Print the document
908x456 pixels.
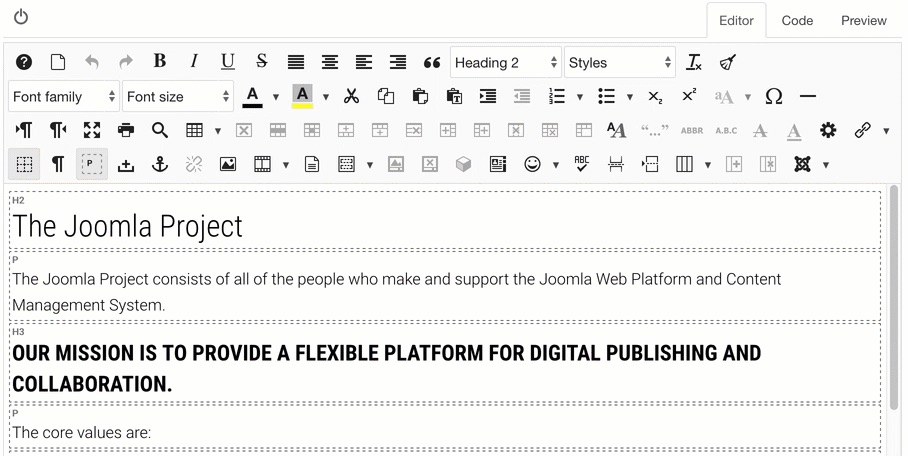[x=126, y=130]
